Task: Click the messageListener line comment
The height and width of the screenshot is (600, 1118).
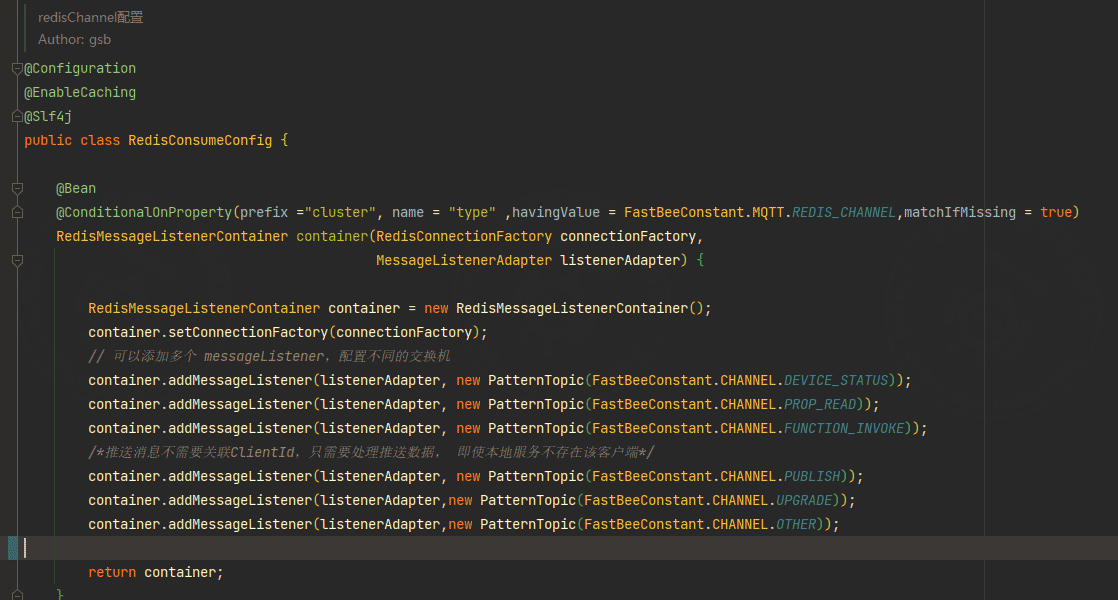Action: [x=270, y=356]
